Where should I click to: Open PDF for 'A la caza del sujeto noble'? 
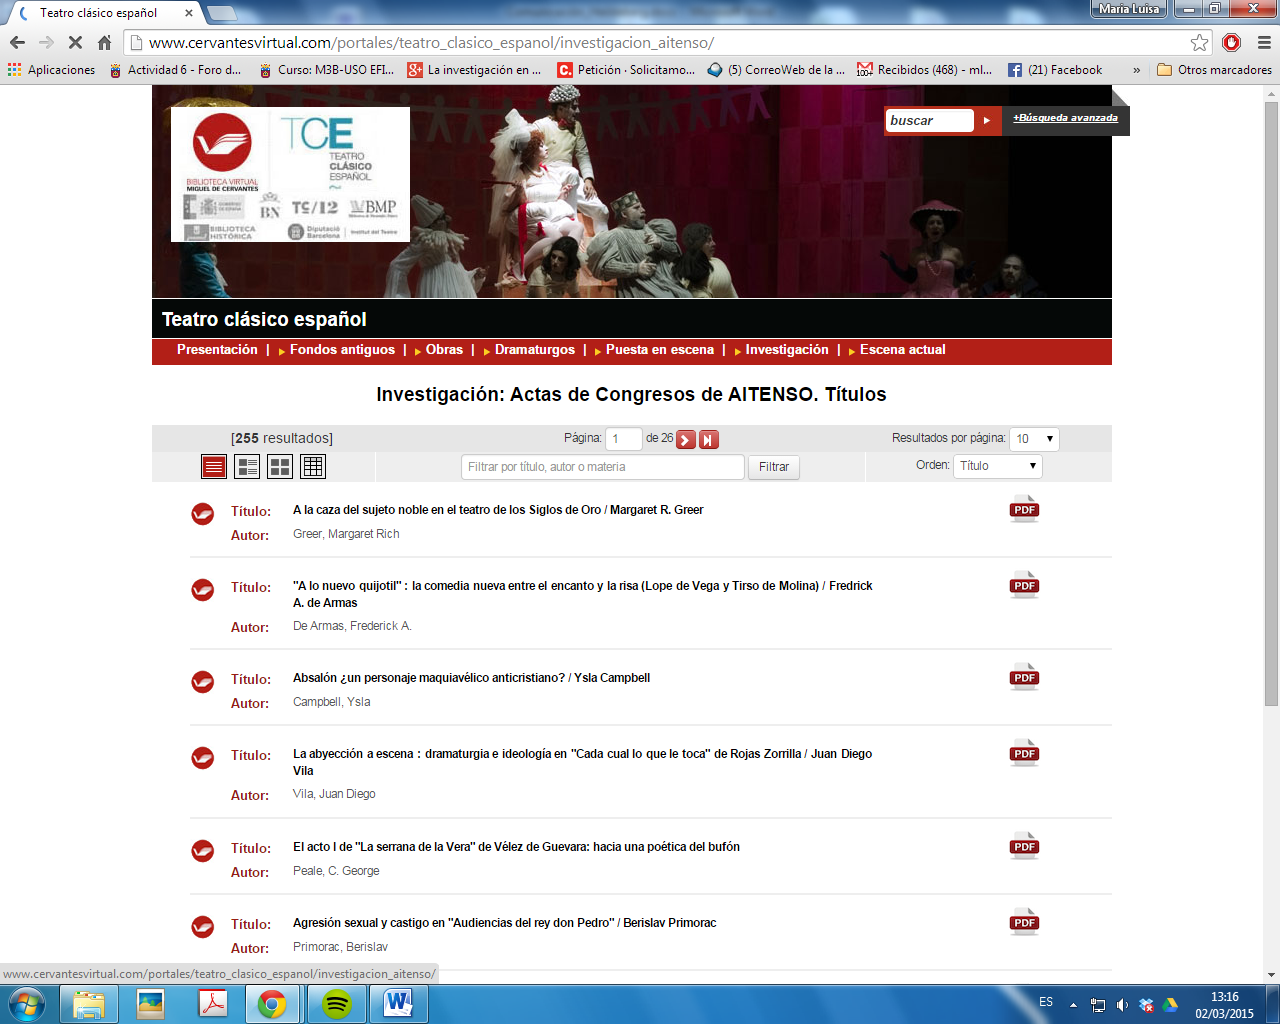coord(1024,509)
